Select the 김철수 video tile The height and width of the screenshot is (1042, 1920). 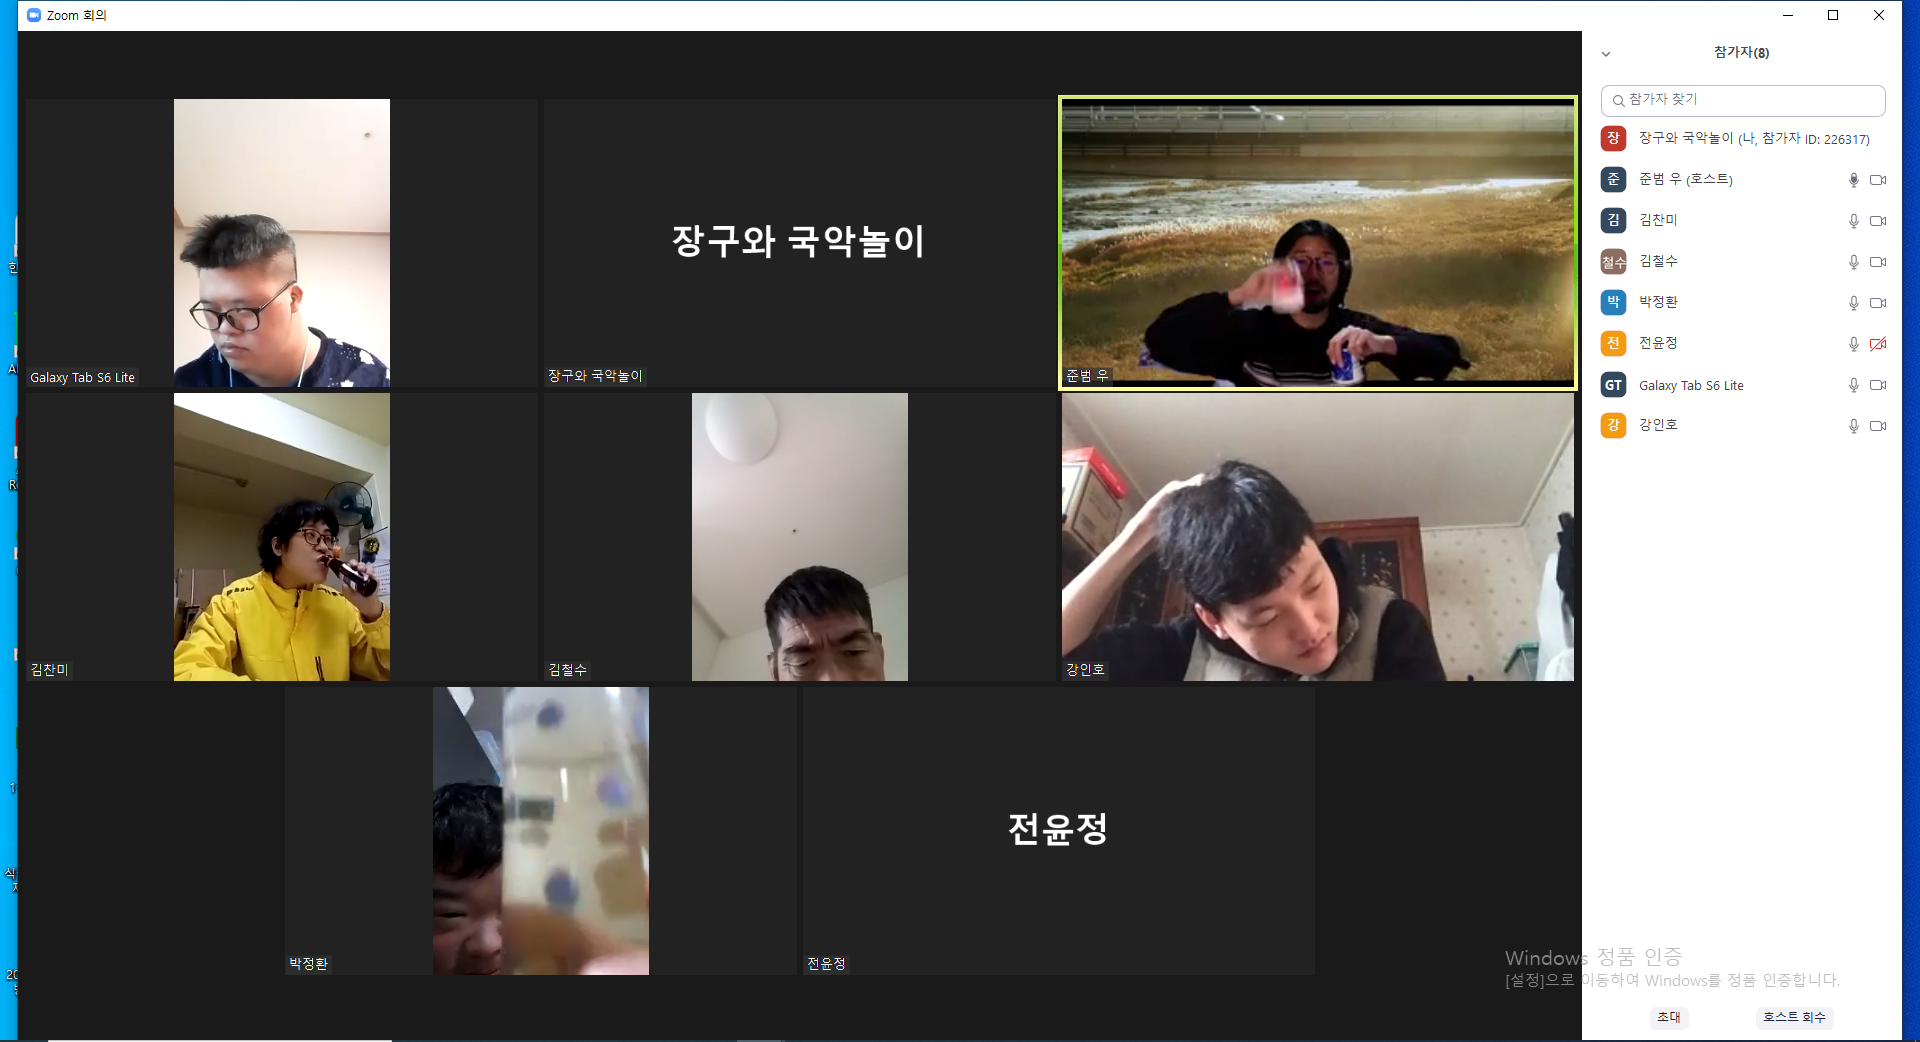coord(800,537)
